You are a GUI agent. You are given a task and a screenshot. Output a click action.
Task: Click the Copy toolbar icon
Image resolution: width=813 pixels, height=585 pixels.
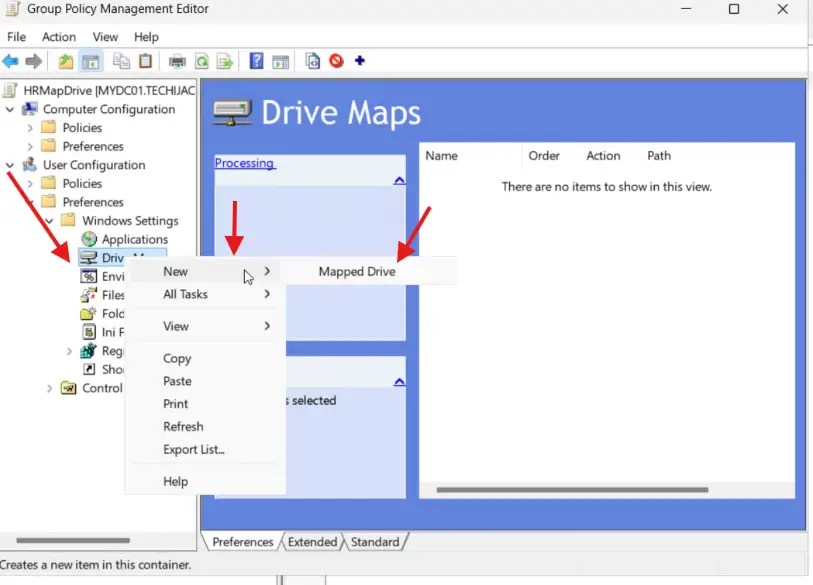(x=121, y=61)
